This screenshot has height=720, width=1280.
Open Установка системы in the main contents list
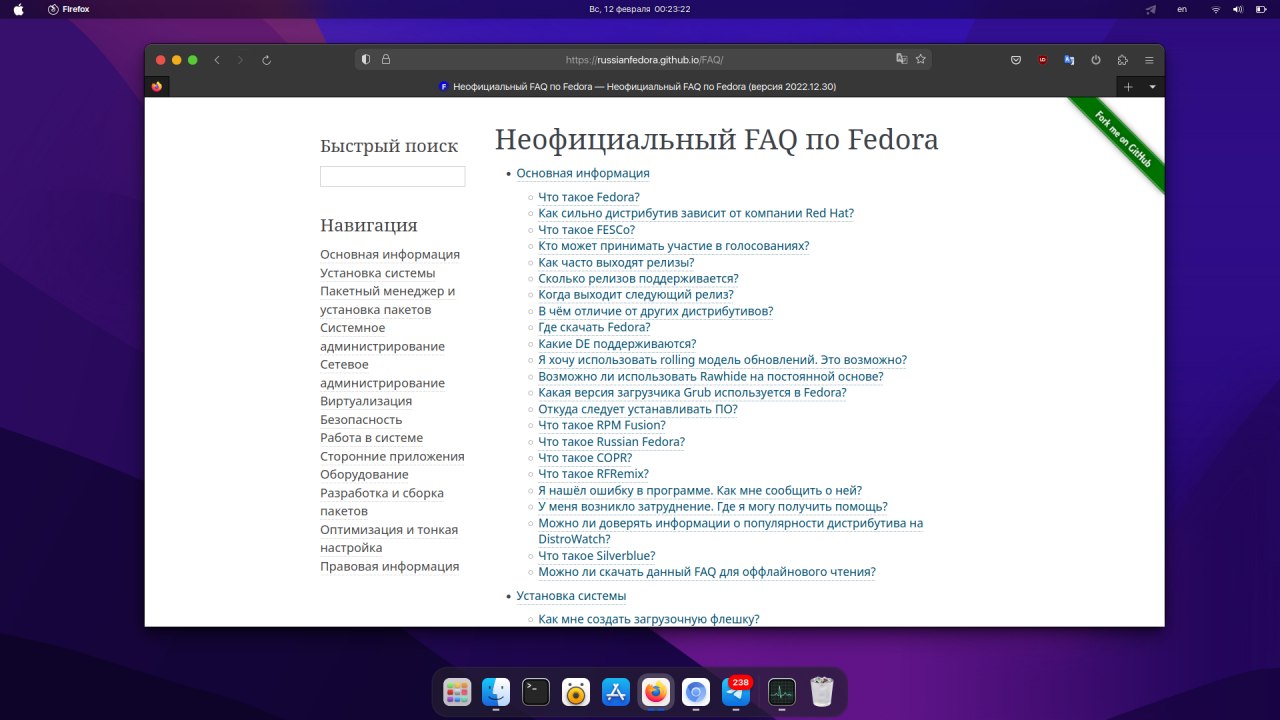(x=571, y=596)
